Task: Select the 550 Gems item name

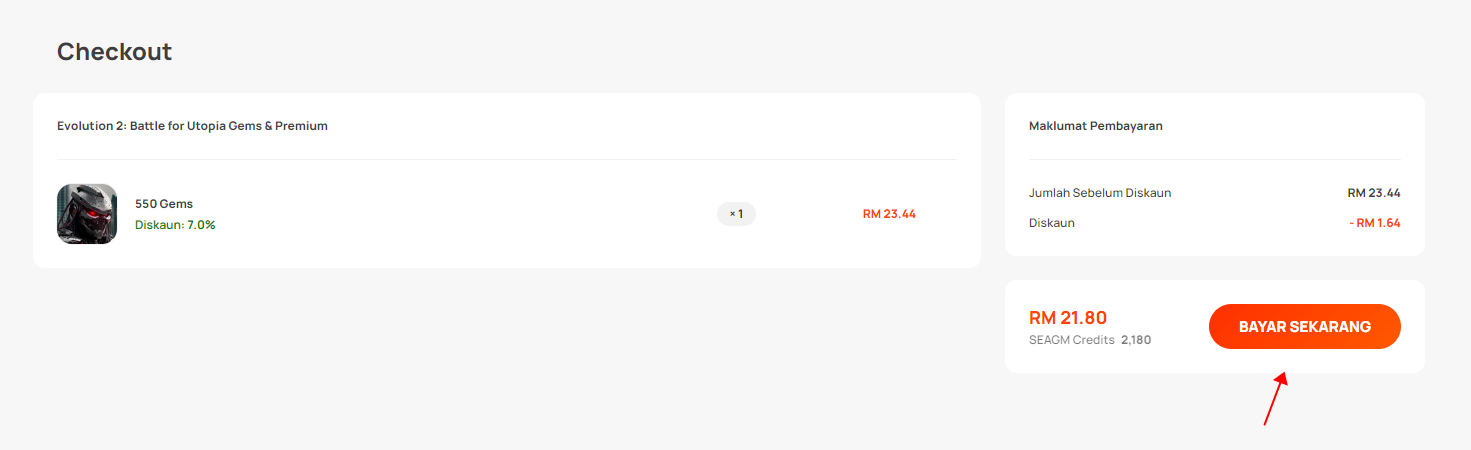Action: [x=164, y=204]
